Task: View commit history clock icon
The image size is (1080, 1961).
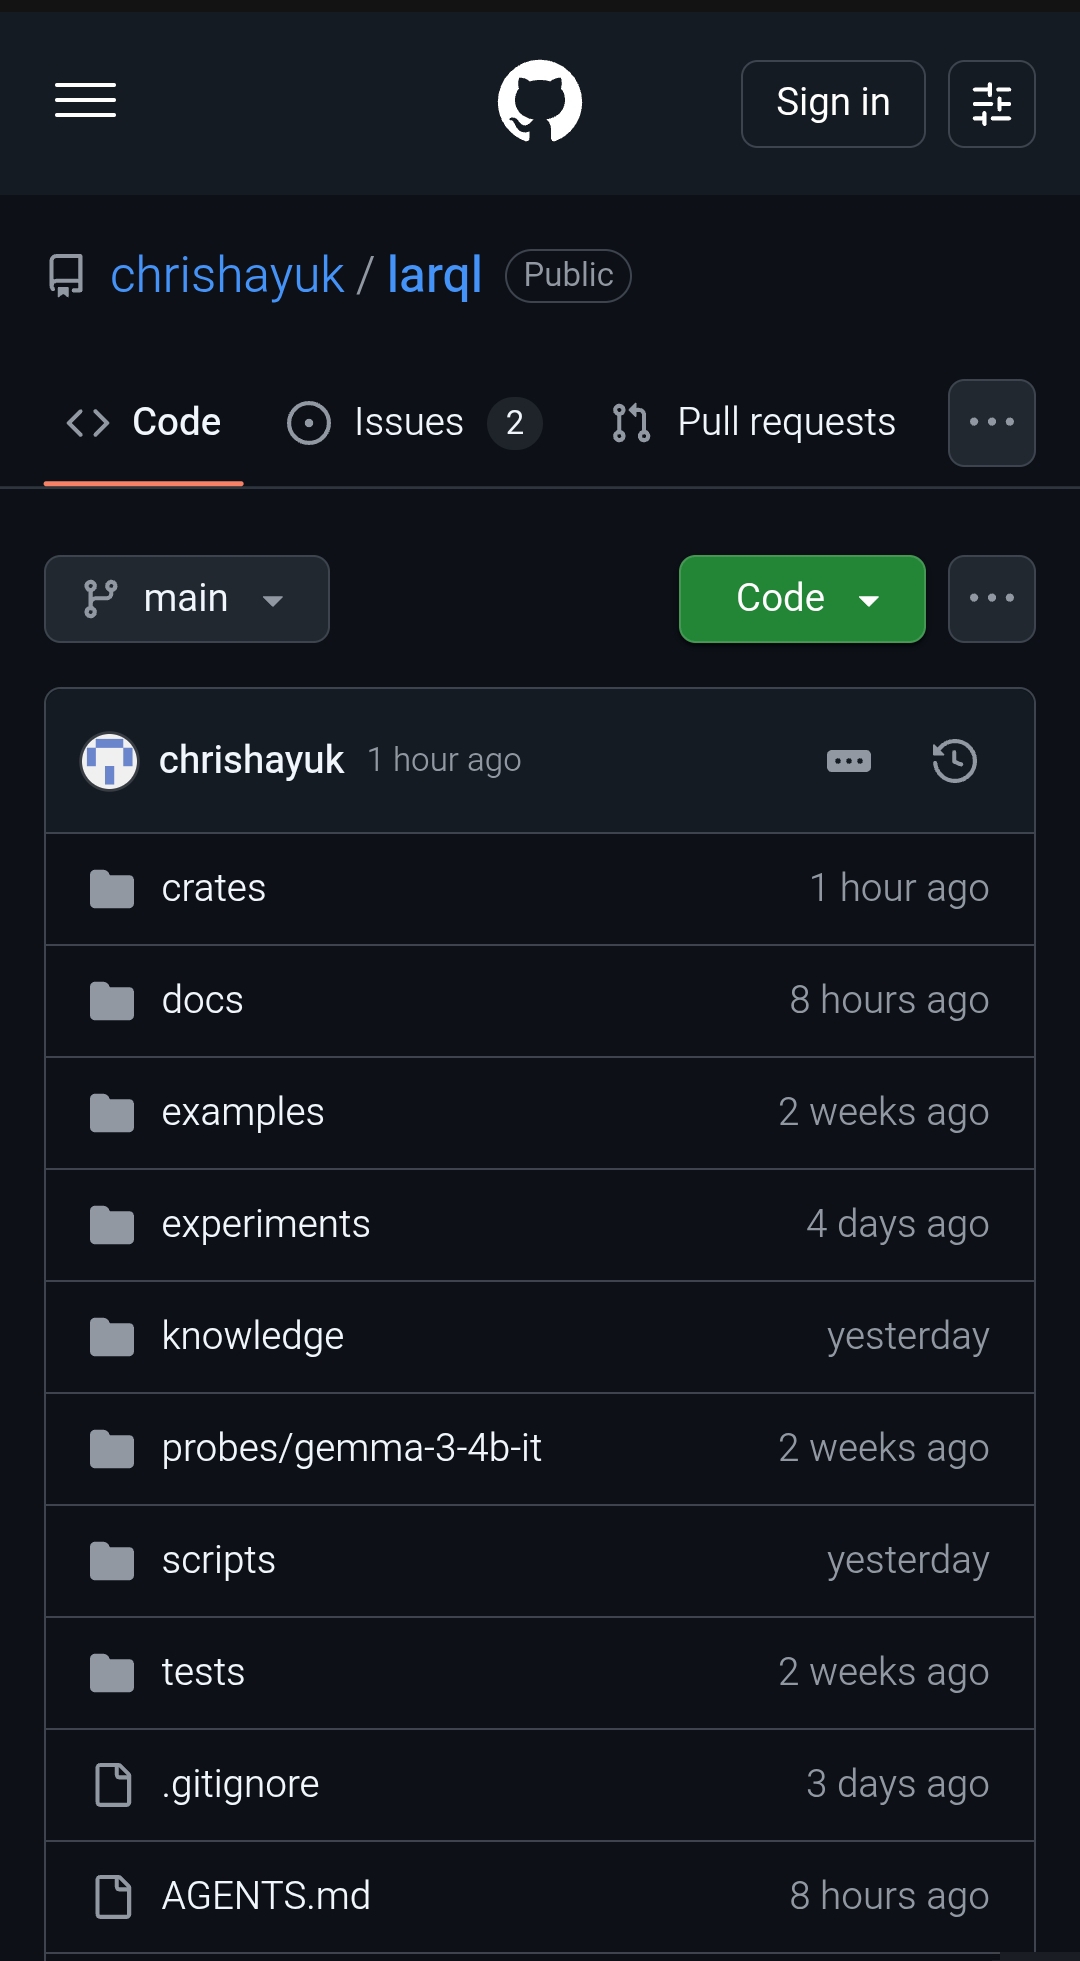Action: click(954, 761)
